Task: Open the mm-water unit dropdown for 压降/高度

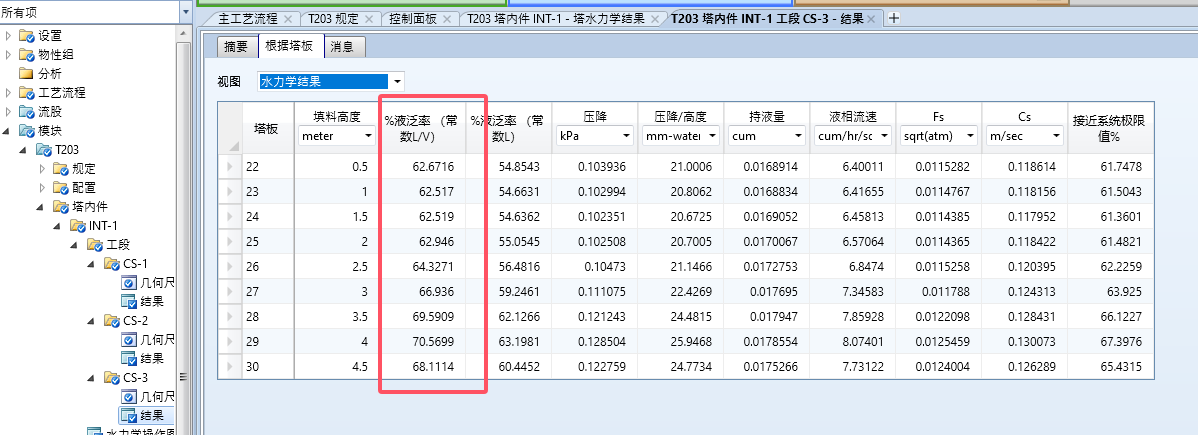Action: pyautogui.click(x=713, y=136)
